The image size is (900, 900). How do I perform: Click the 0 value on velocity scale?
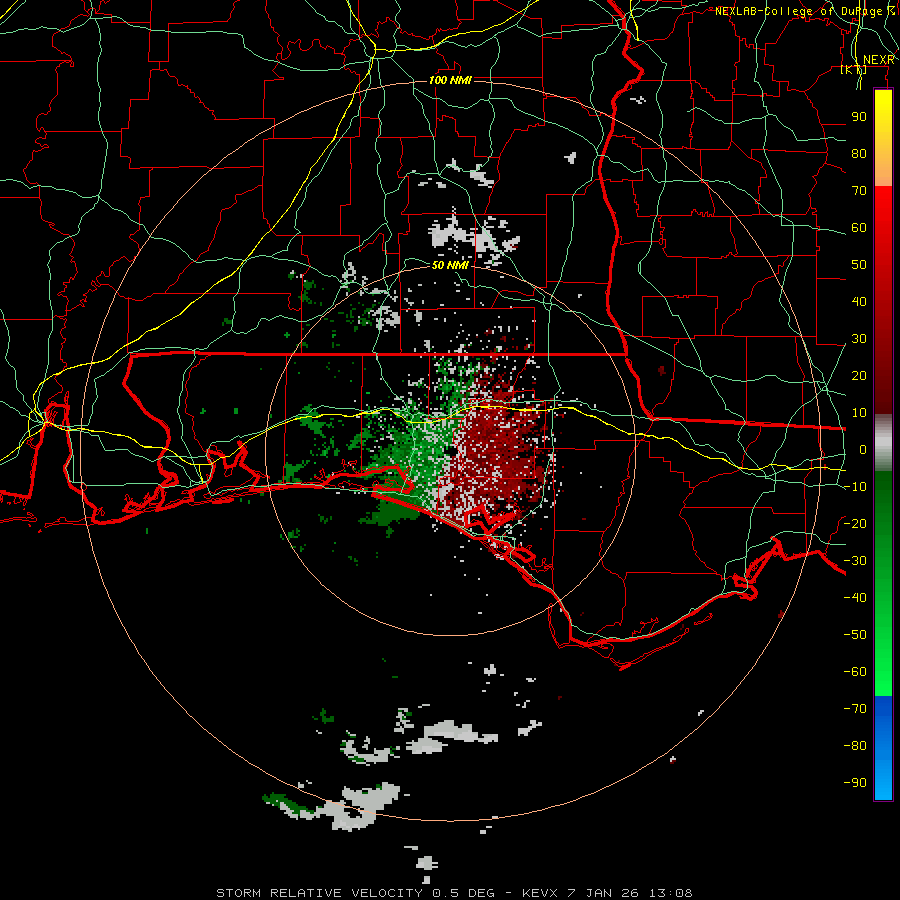coord(863,450)
